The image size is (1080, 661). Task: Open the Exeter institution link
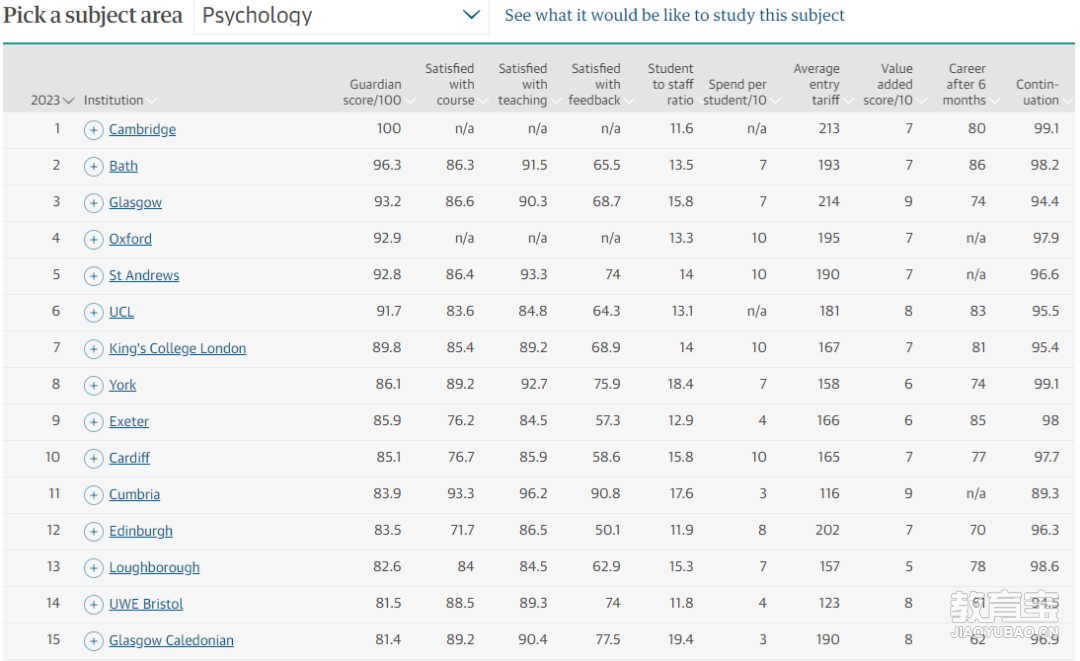click(x=129, y=421)
